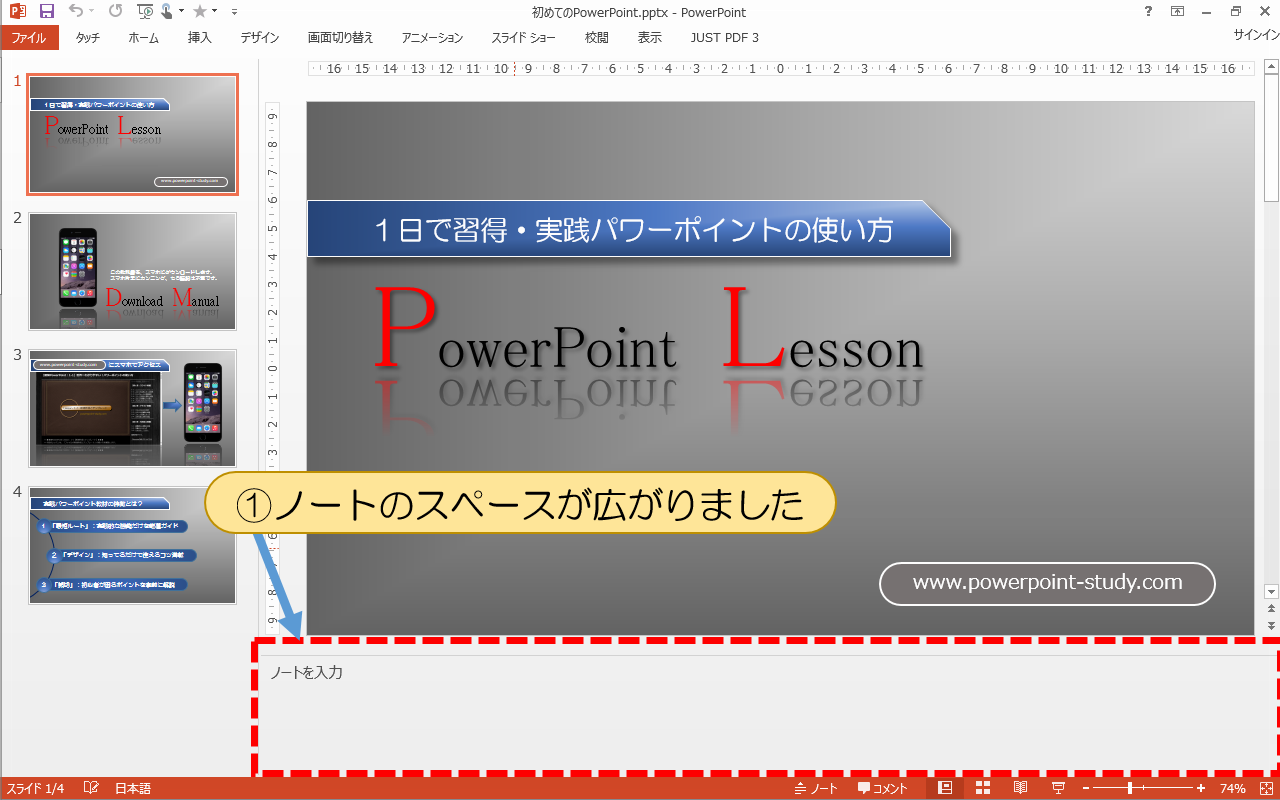Select slide 3 thumbnail
The image size is (1280, 800).
click(133, 408)
